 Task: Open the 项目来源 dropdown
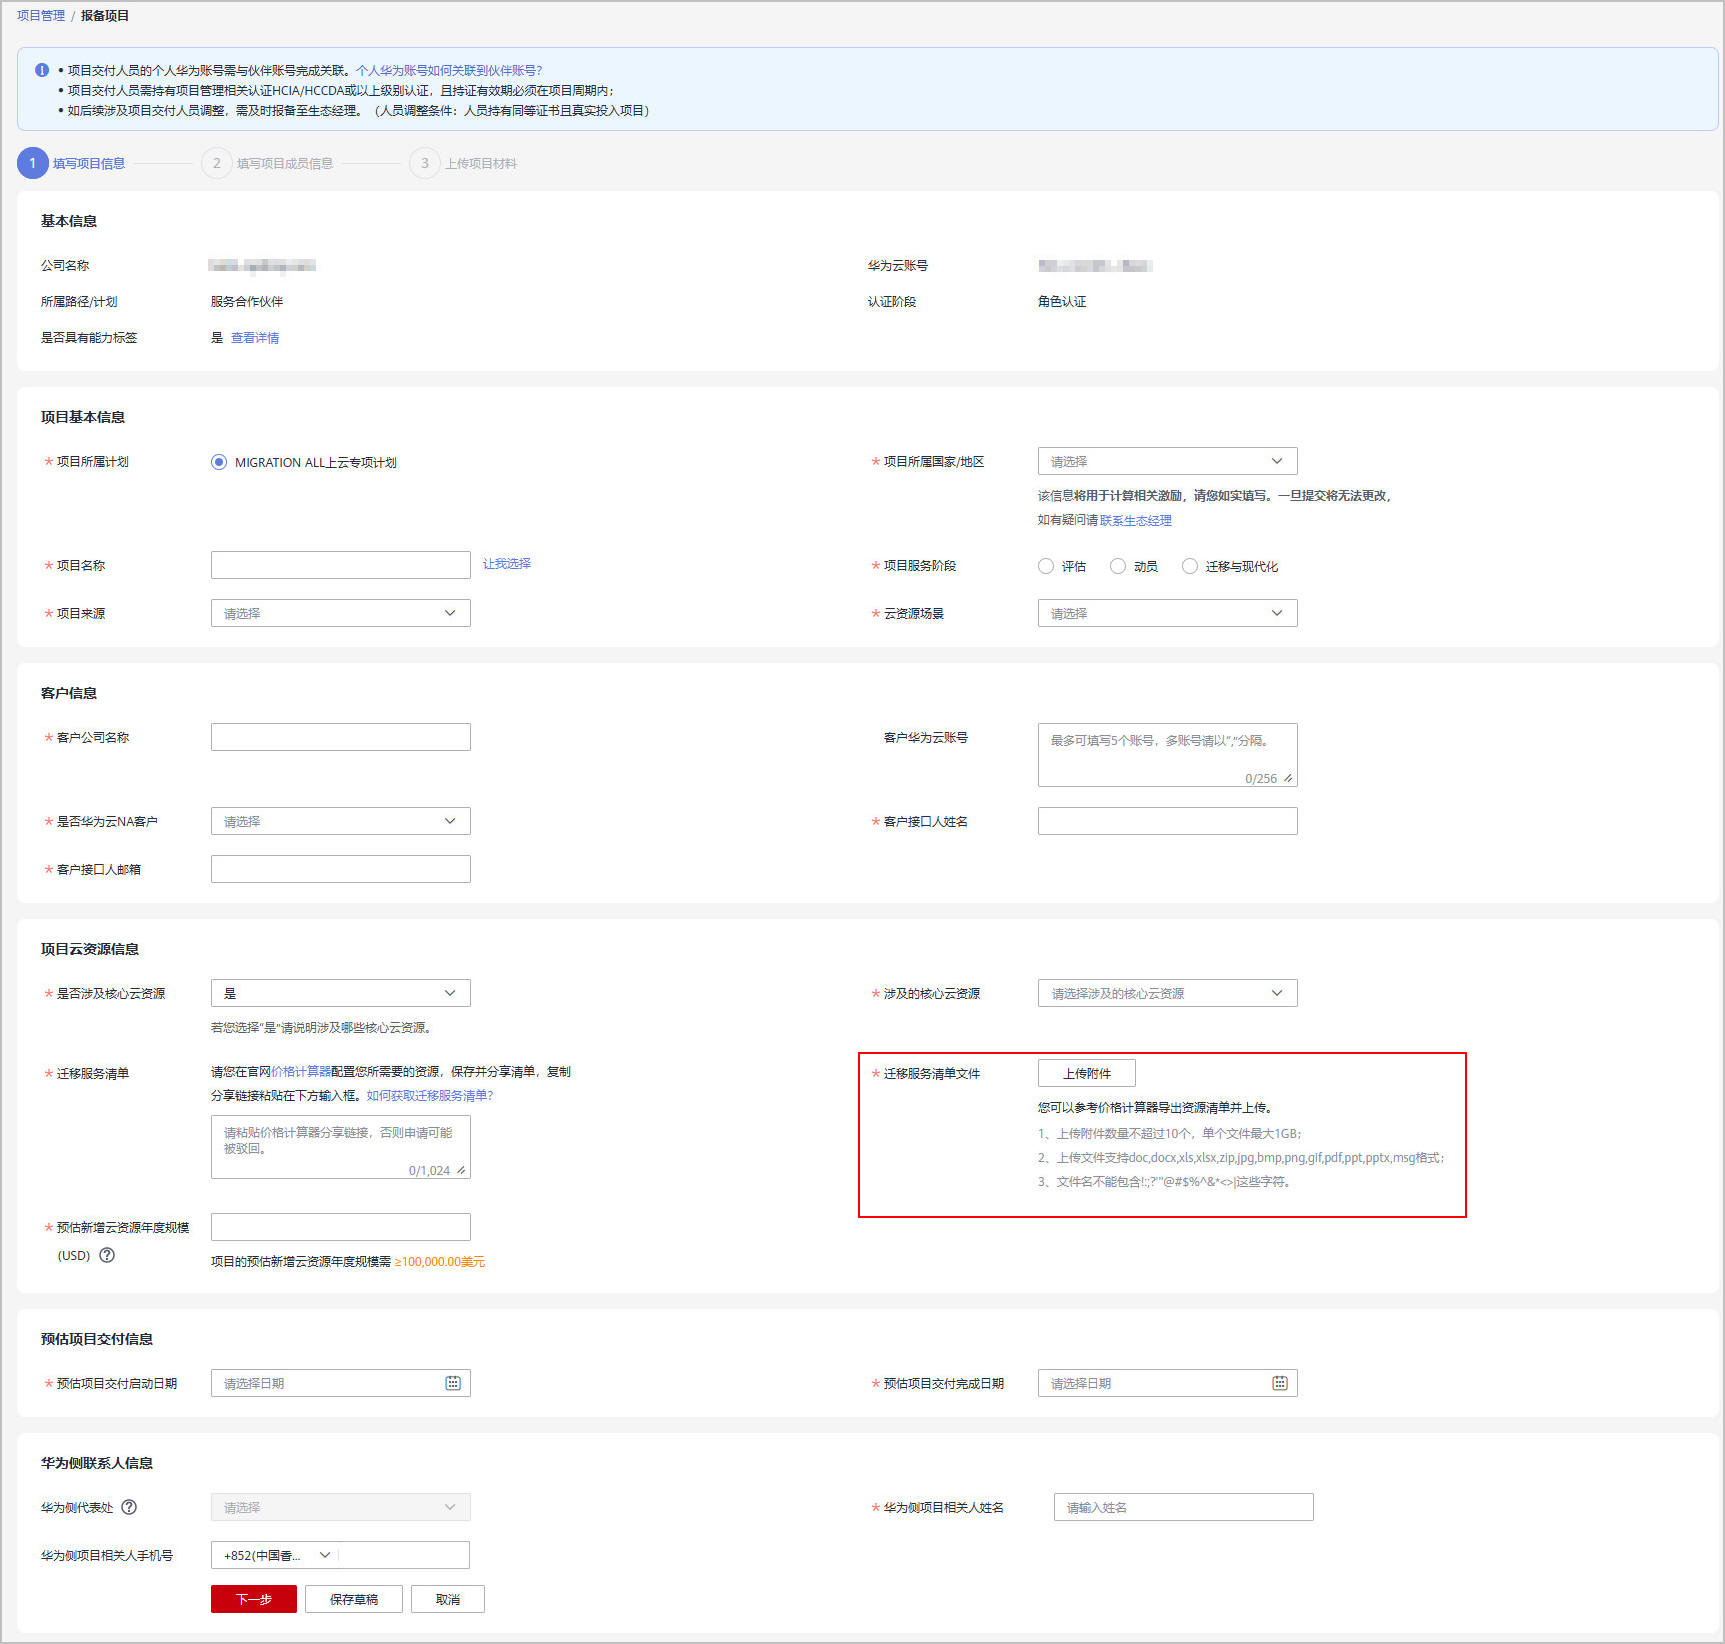(340, 613)
